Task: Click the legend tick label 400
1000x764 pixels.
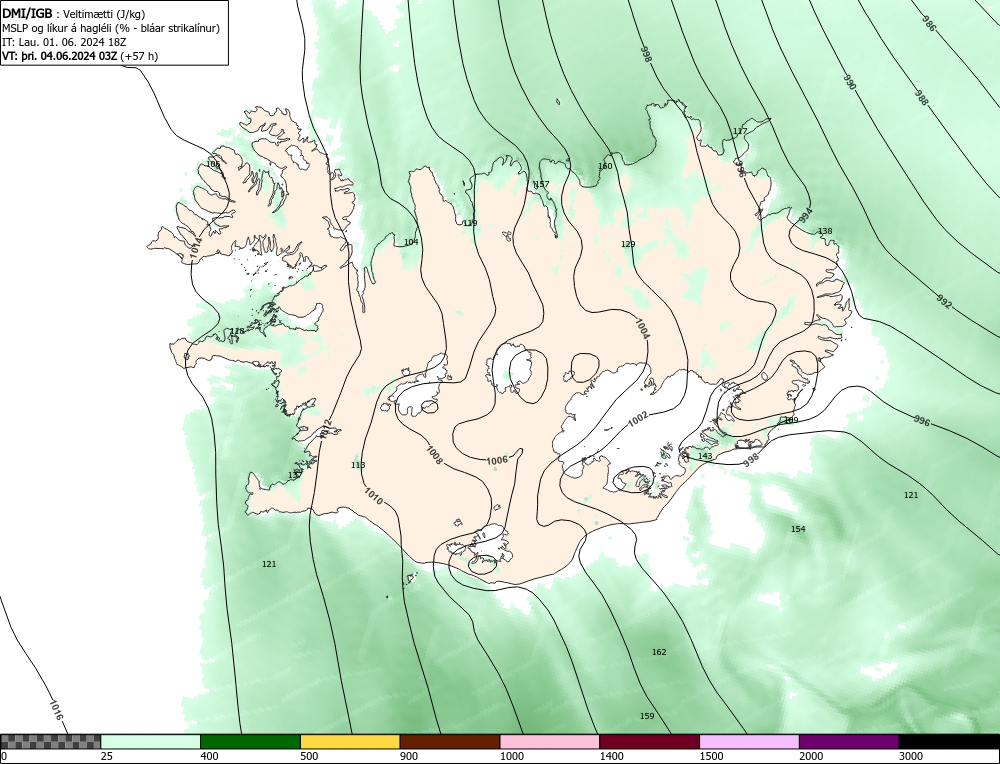Action: [x=209, y=756]
